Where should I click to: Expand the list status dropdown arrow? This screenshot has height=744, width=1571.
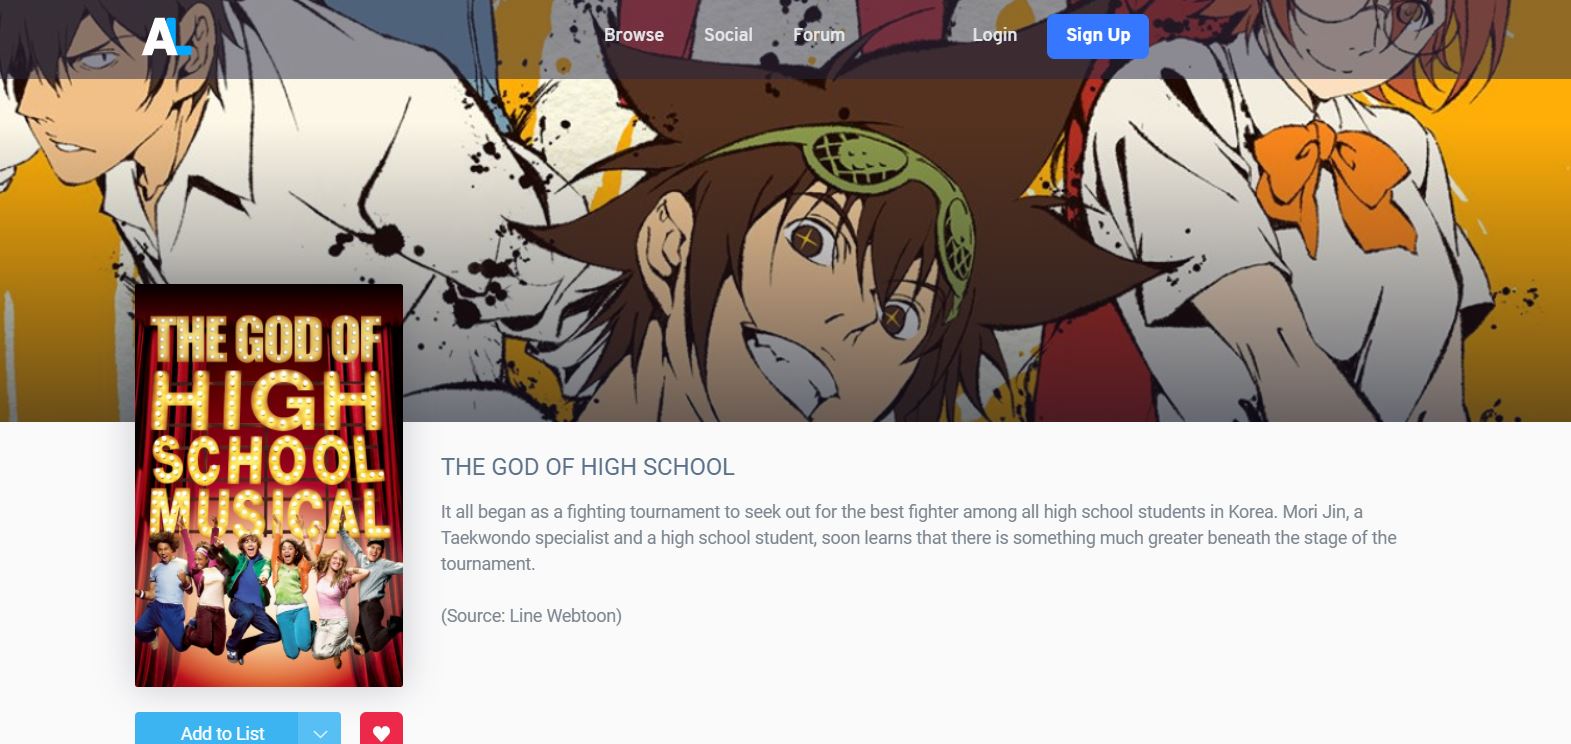click(320, 731)
